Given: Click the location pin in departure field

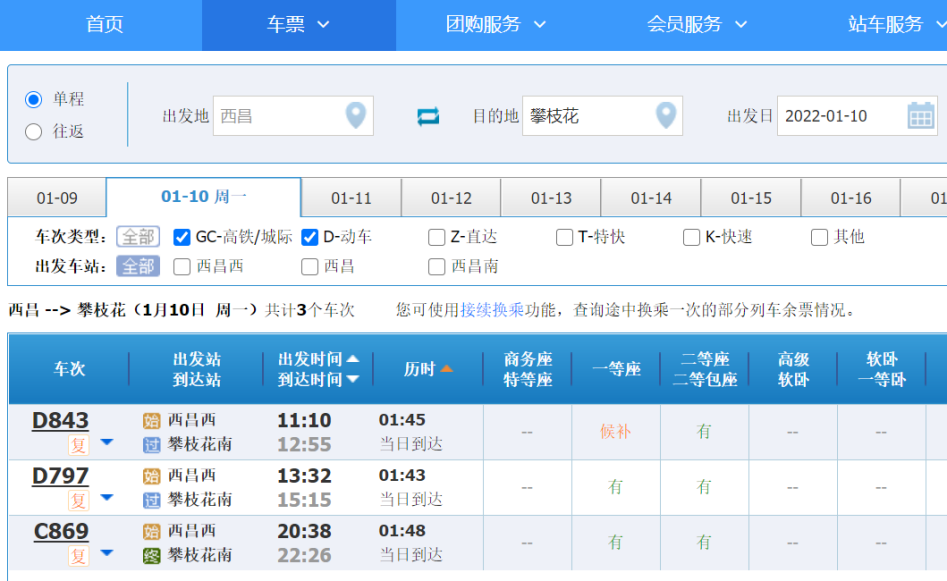Looking at the screenshot, I should coord(355,116).
